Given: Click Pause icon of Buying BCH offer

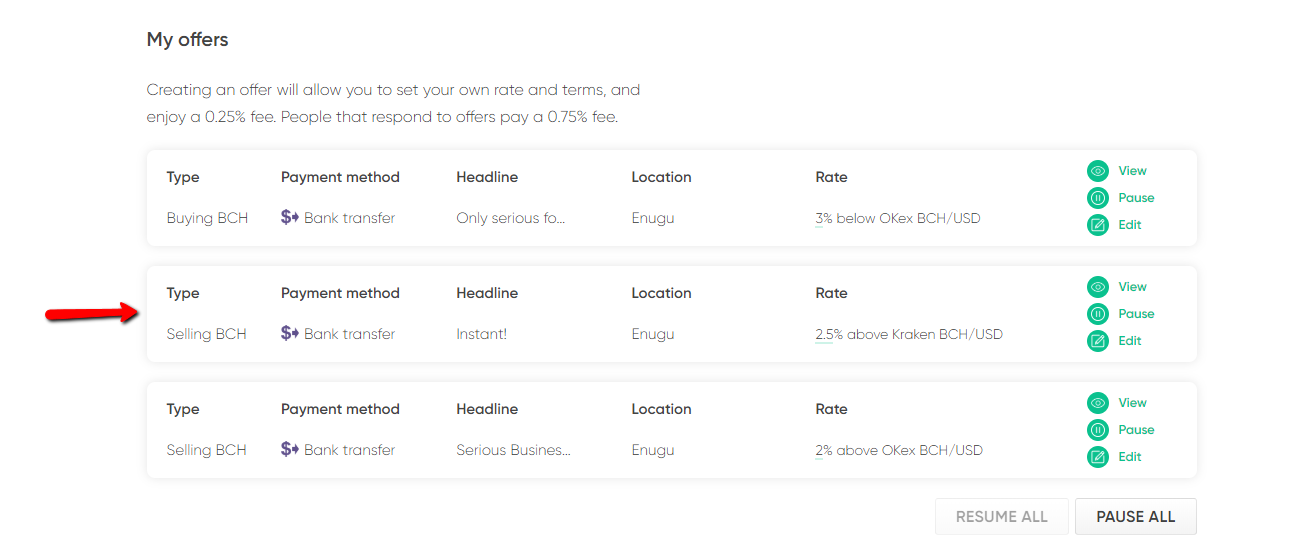Looking at the screenshot, I should [x=1098, y=198].
